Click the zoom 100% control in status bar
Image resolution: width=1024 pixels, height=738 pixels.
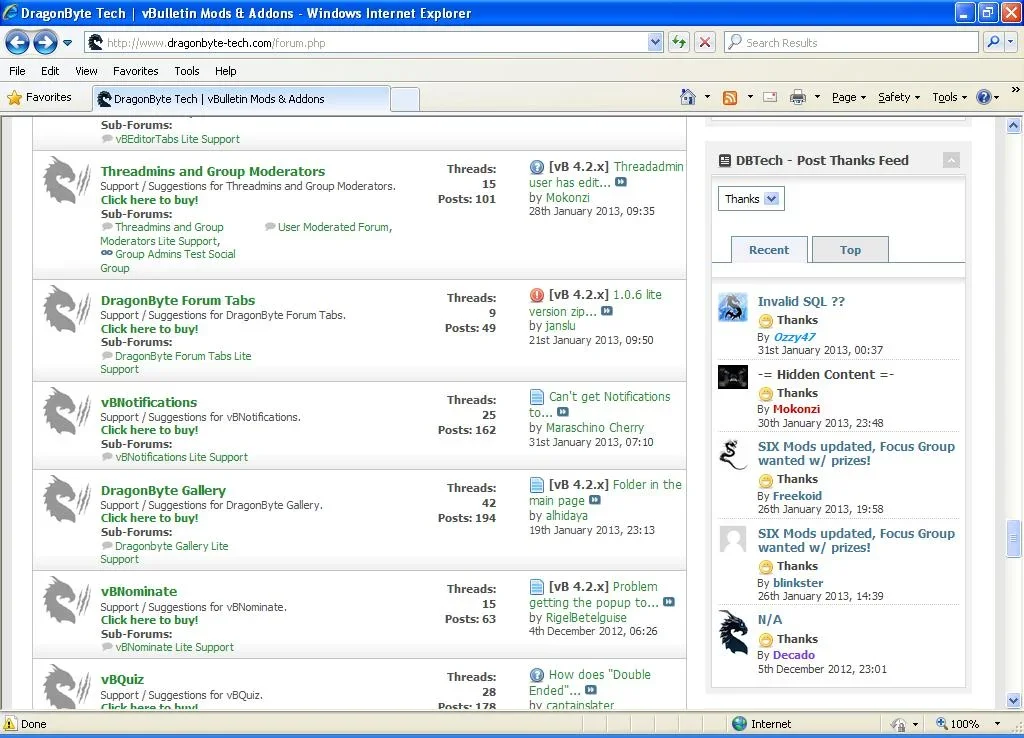957,724
